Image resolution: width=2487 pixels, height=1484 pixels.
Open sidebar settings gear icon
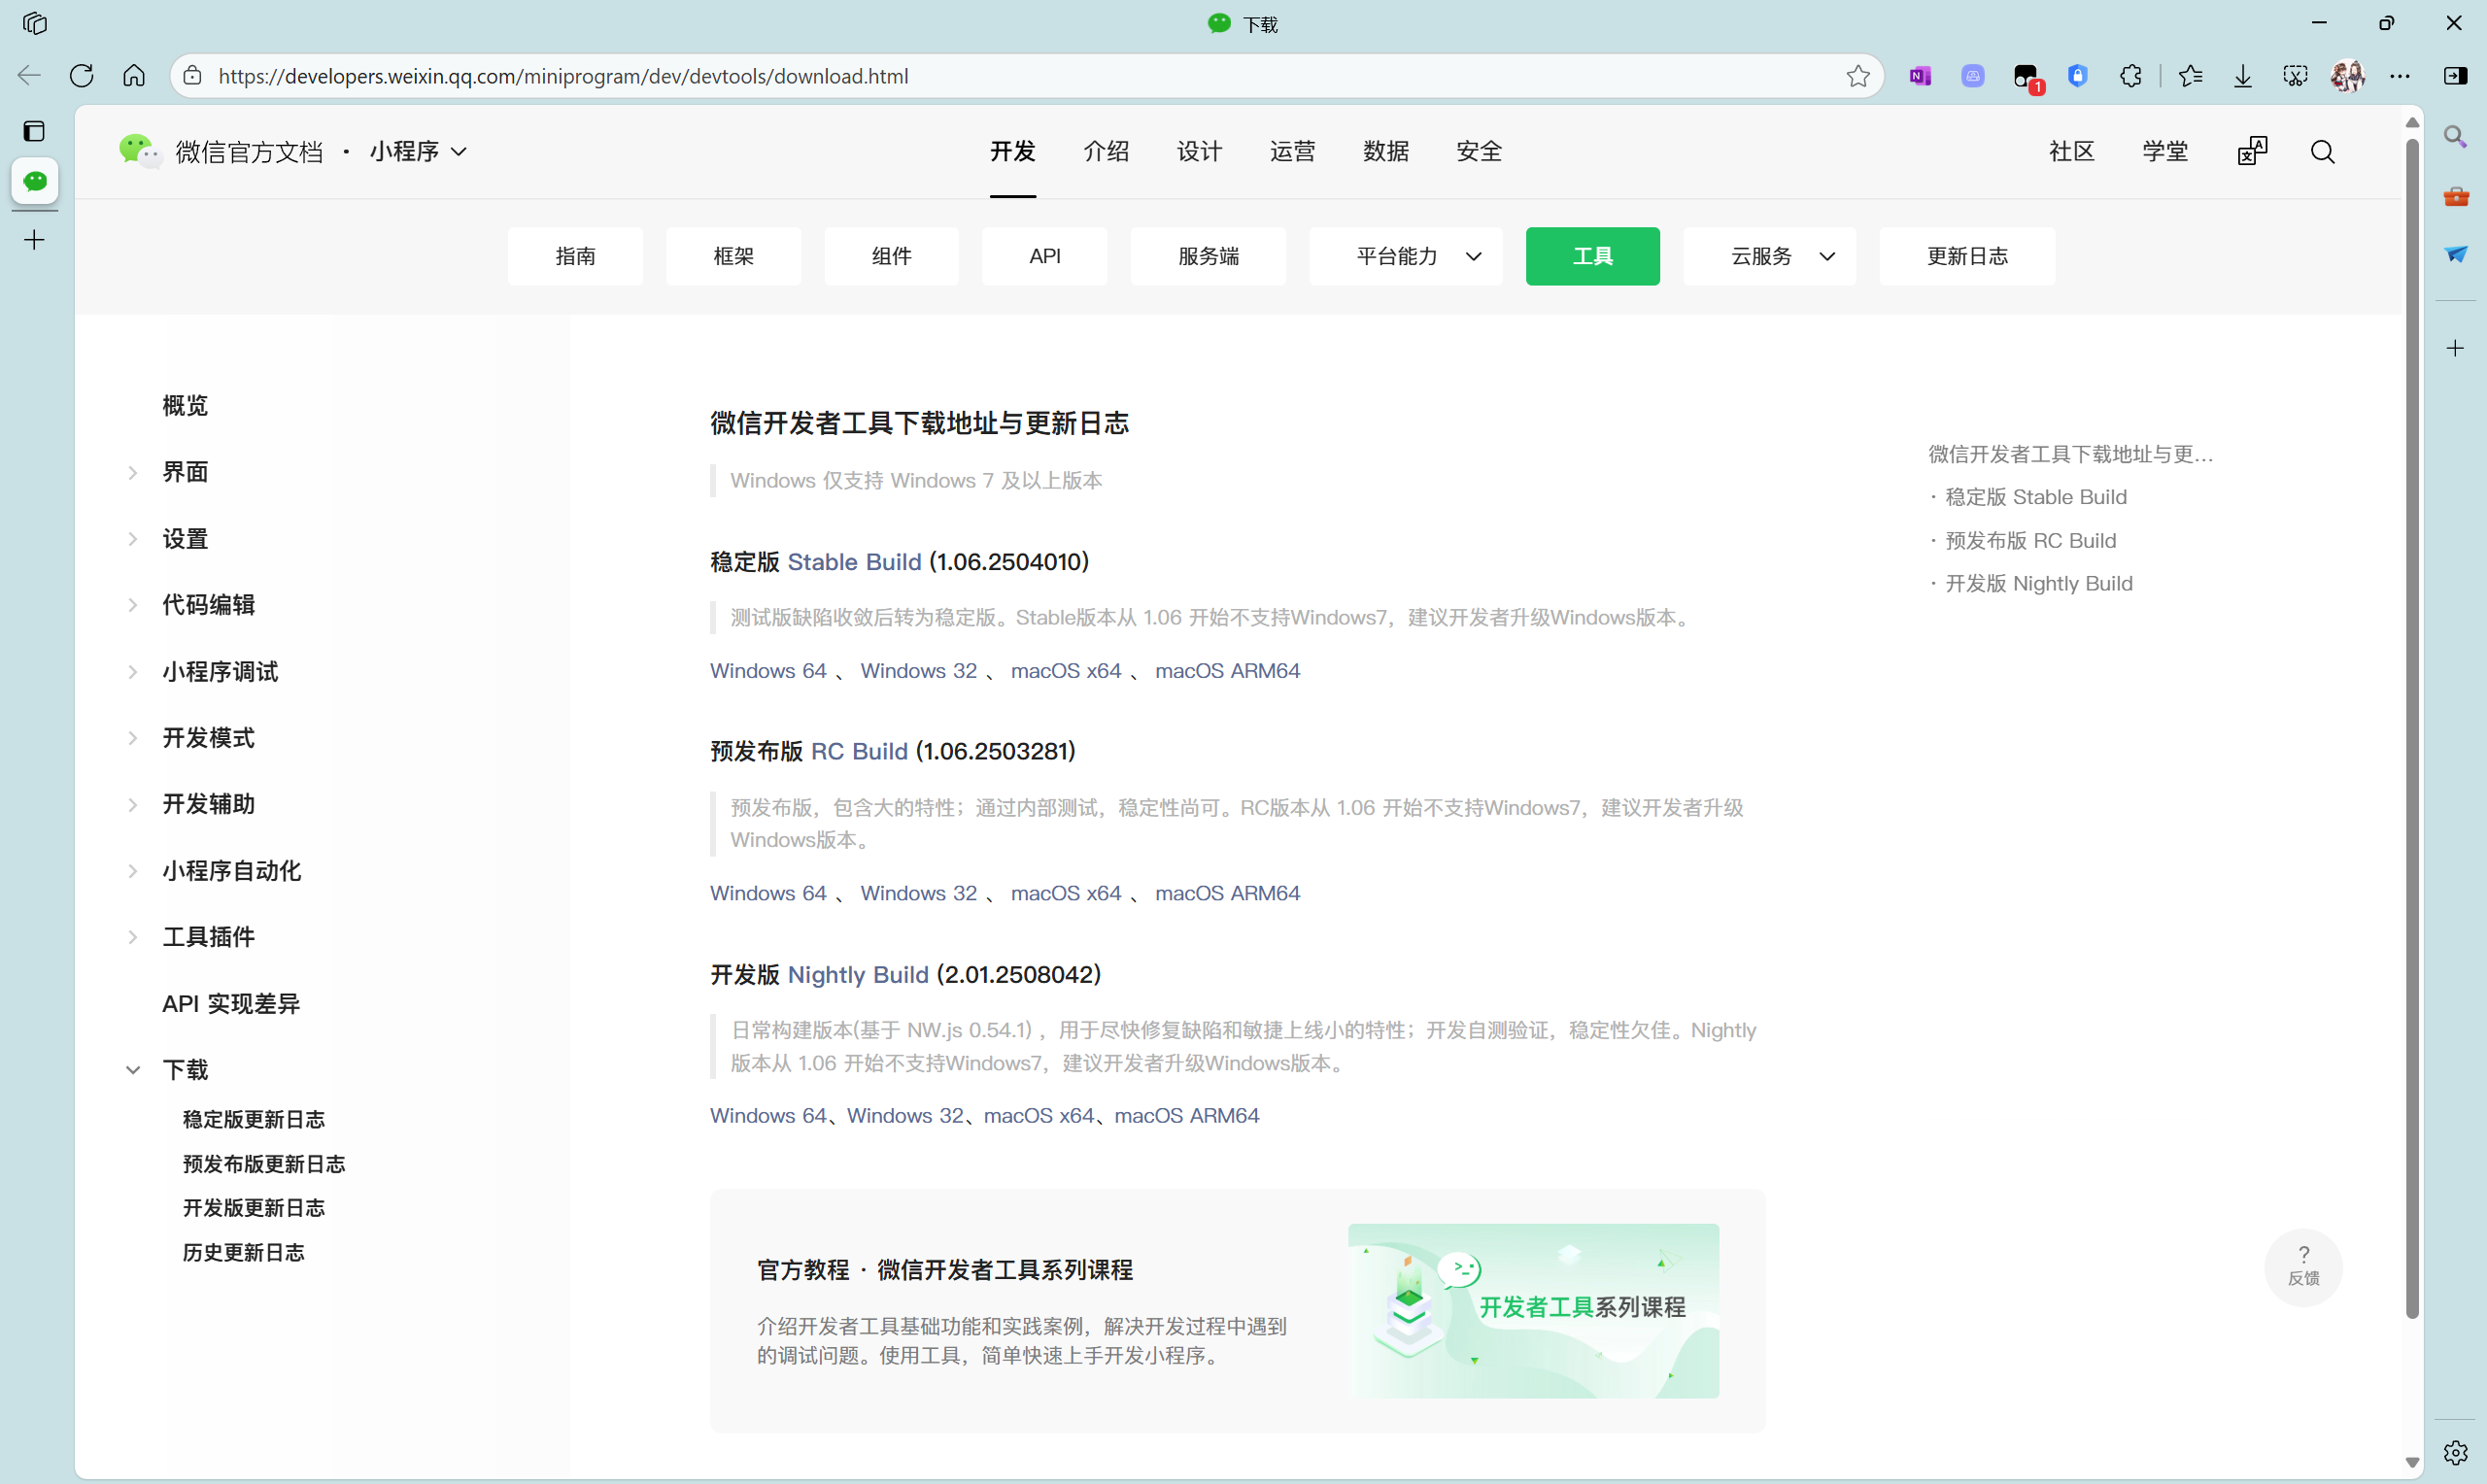tap(2456, 1453)
